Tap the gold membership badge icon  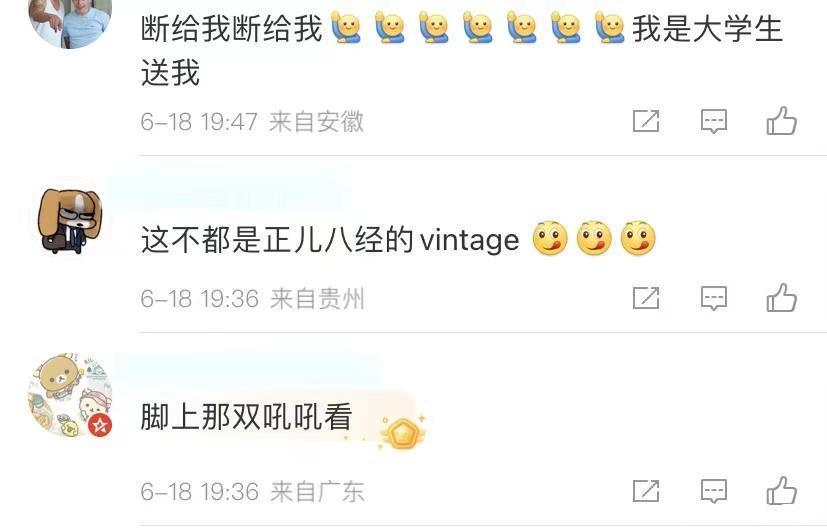click(403, 433)
